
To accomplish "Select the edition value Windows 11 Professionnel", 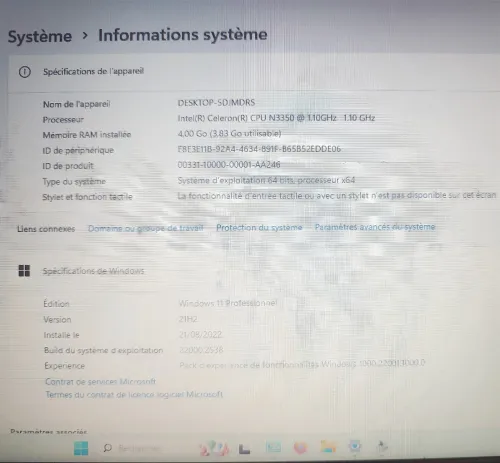I will 228,303.
